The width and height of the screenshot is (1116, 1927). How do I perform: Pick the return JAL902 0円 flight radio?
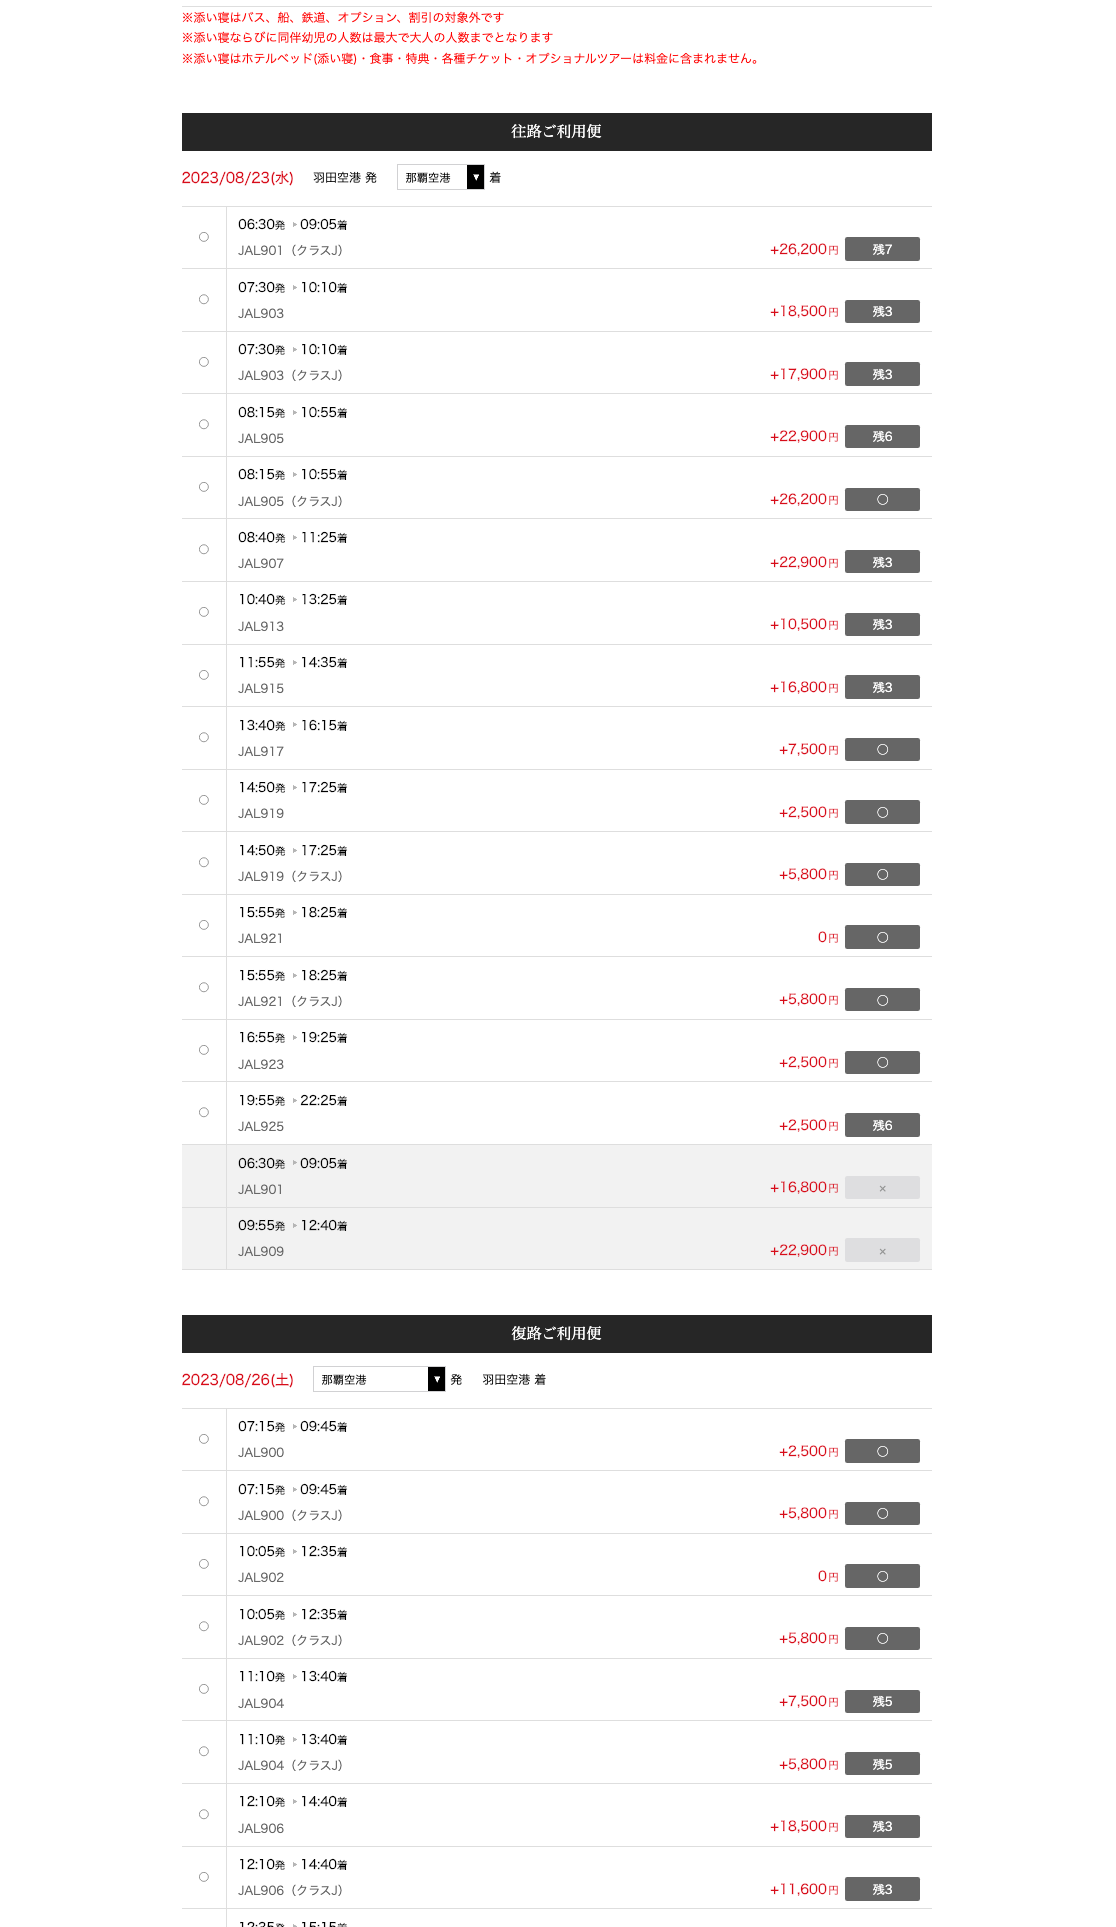(x=204, y=1564)
